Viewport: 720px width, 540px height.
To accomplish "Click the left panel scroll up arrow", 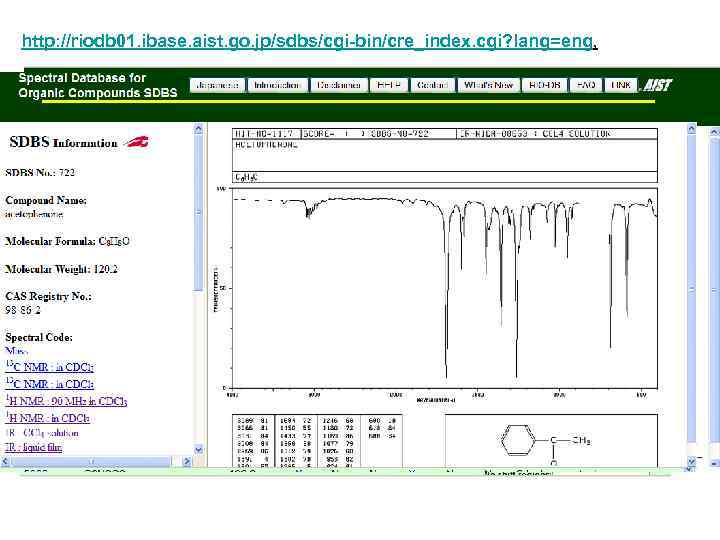I will point(198,129).
